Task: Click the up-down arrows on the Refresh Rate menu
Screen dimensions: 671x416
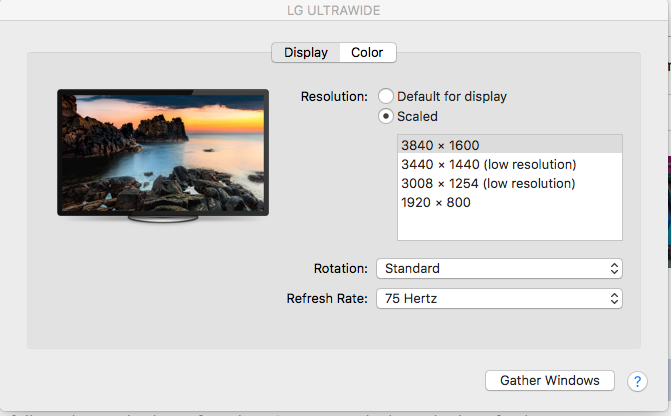Action: tap(614, 298)
